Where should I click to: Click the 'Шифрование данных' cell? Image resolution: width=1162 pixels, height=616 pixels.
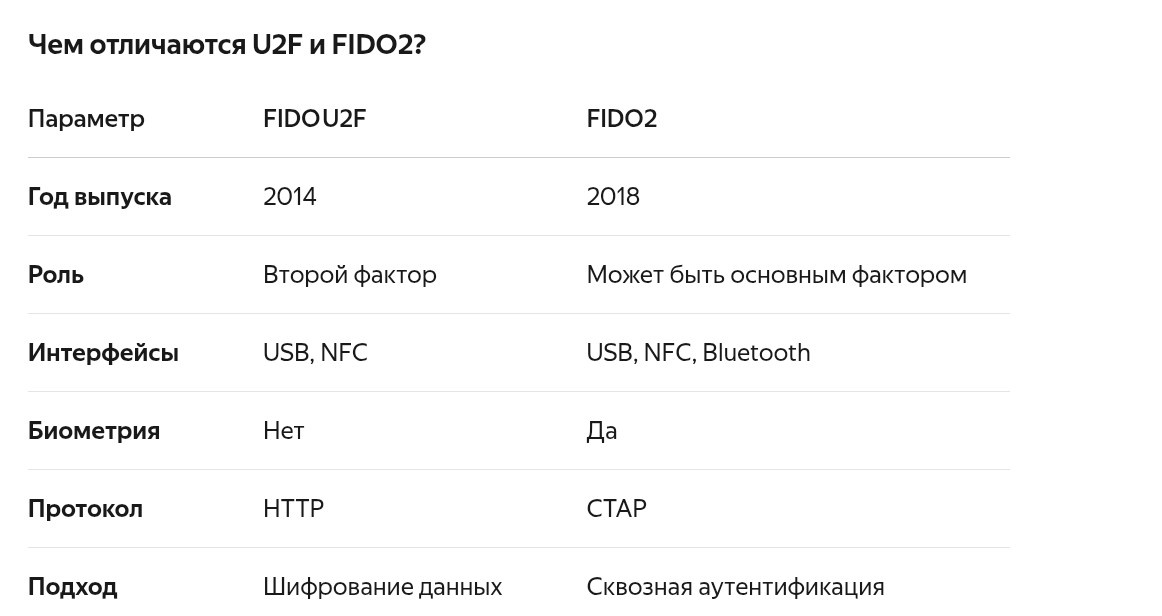tap(382, 587)
